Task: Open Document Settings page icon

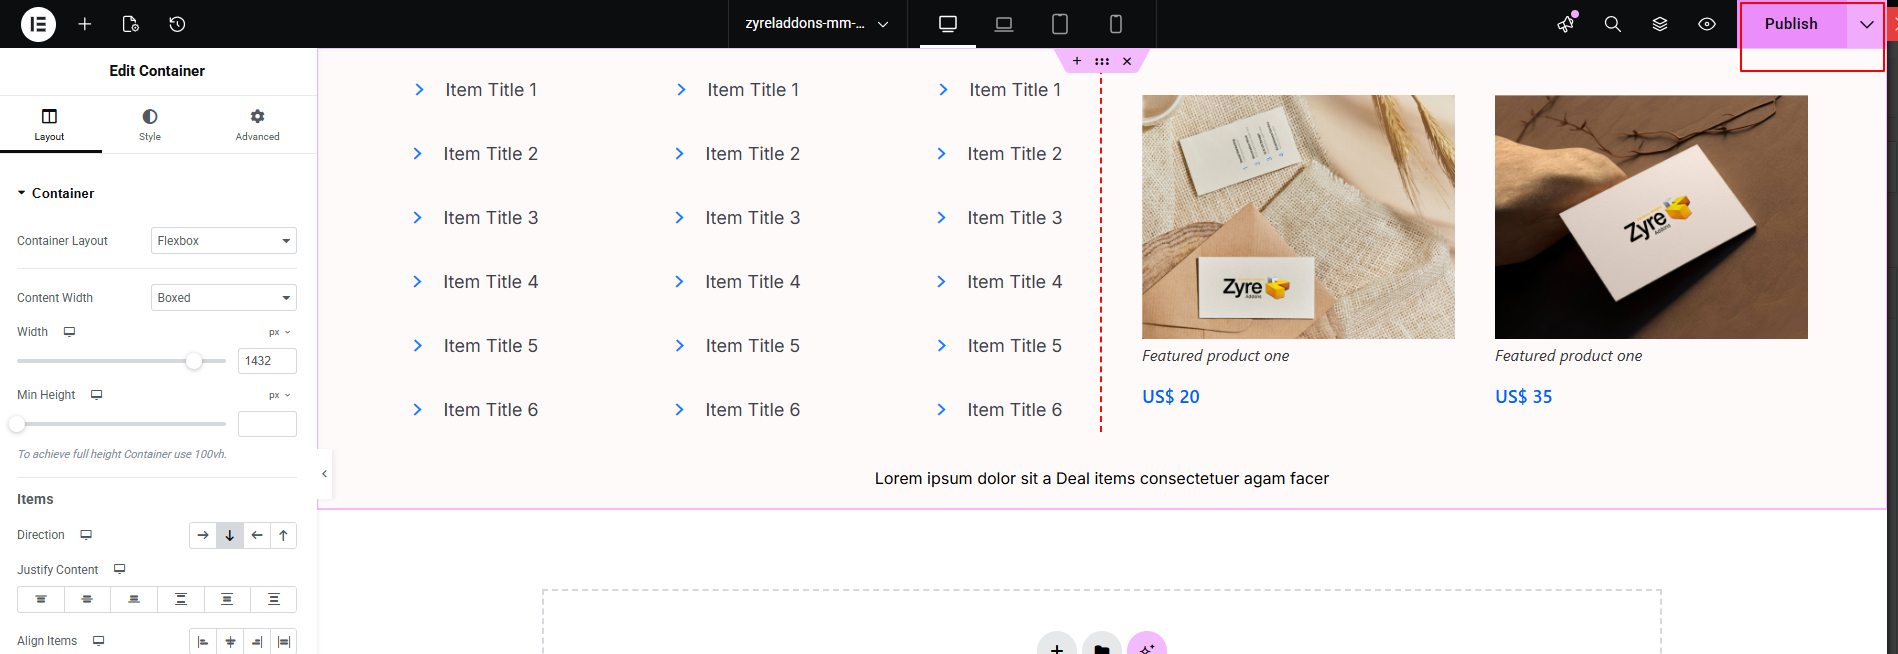Action: click(130, 24)
